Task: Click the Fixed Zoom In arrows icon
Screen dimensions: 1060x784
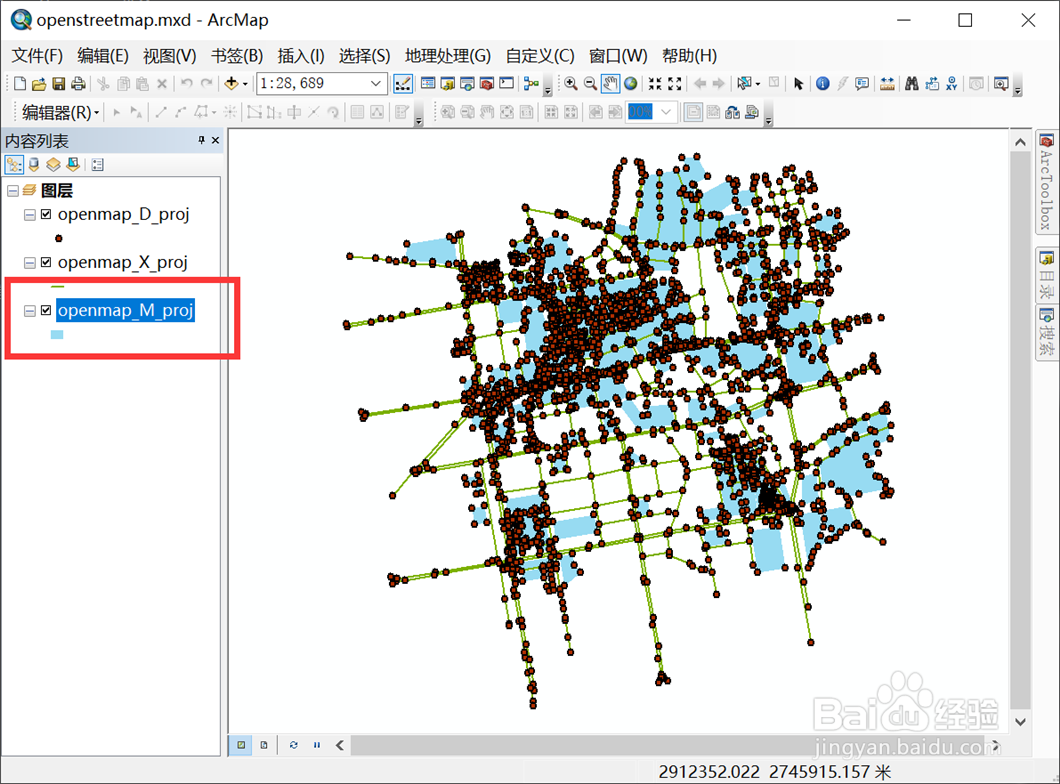Action: tap(654, 83)
